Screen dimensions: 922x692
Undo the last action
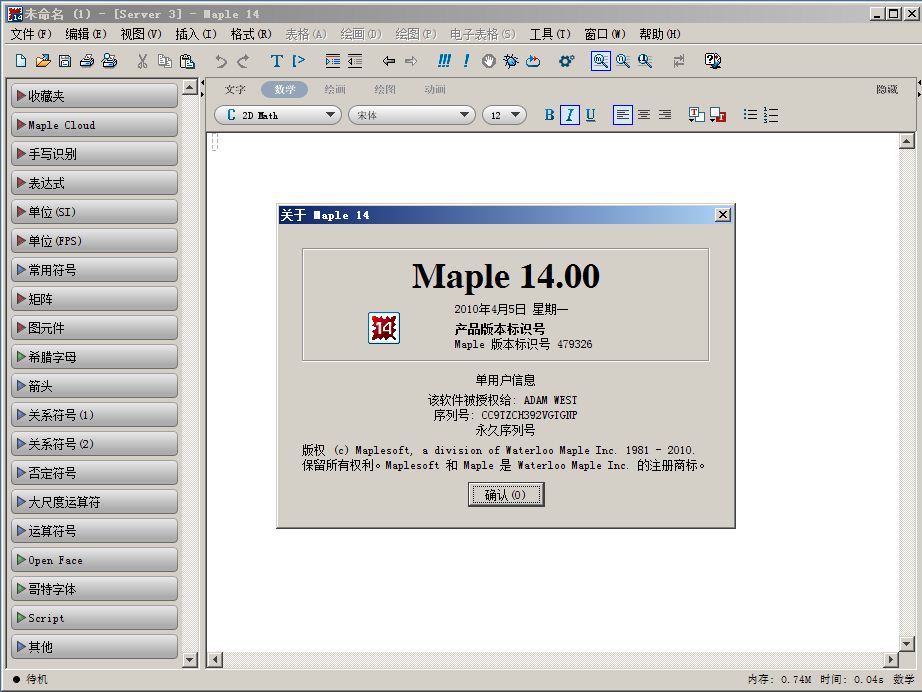click(x=221, y=61)
